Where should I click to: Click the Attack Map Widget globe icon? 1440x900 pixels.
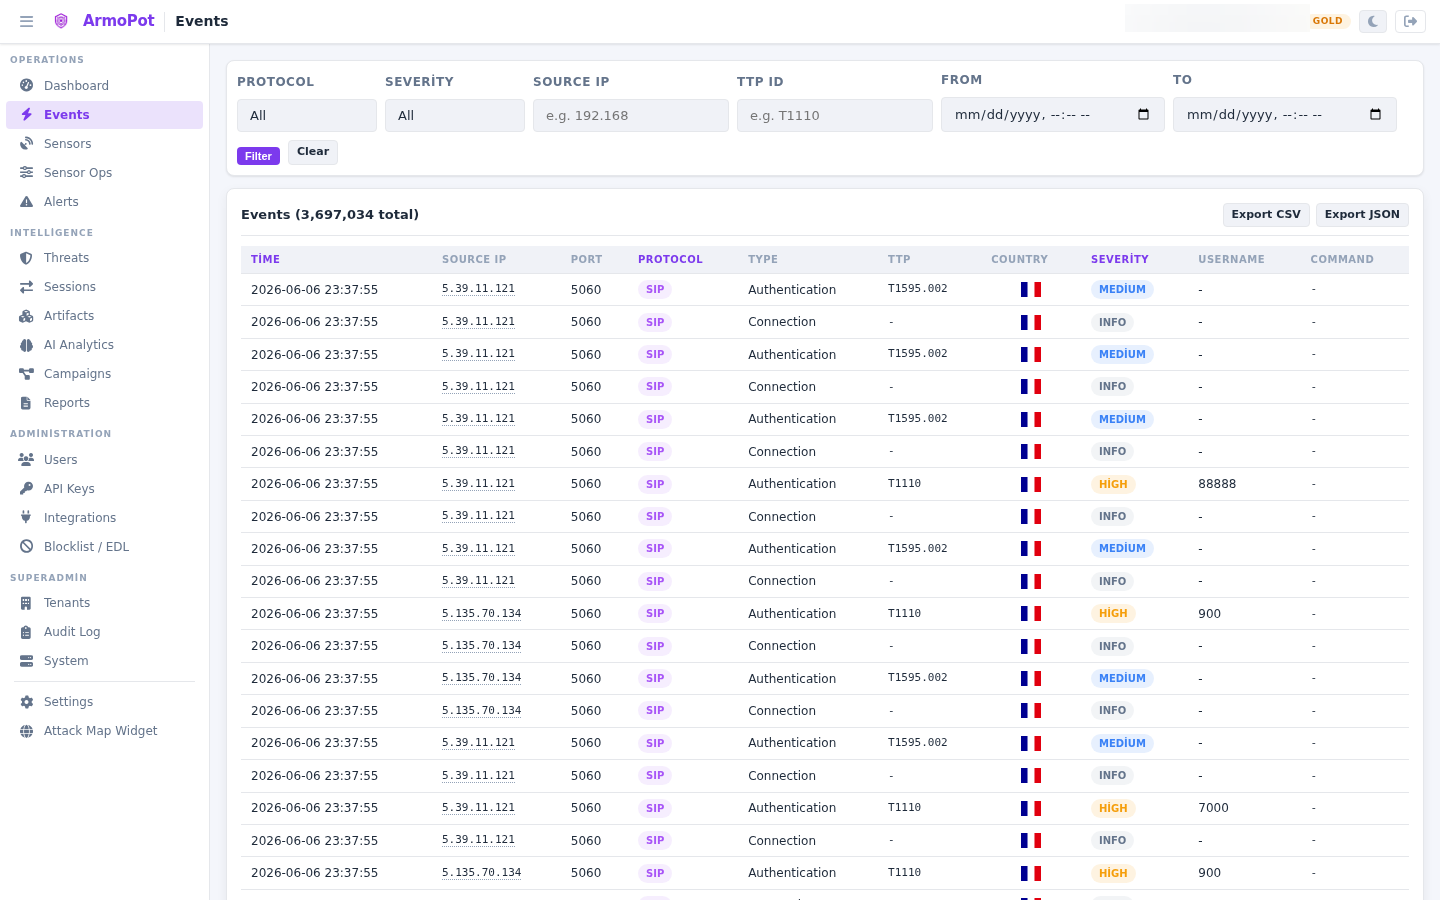(27, 731)
